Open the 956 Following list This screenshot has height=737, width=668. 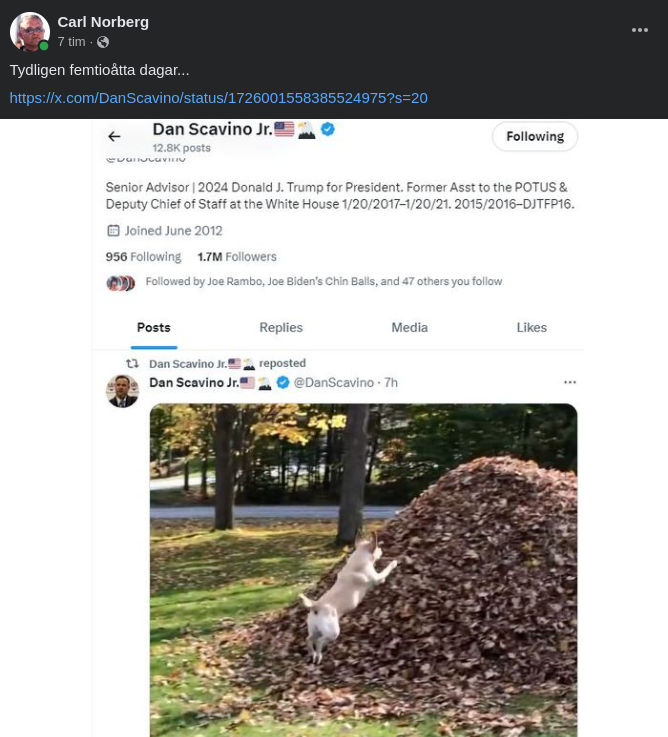143,257
